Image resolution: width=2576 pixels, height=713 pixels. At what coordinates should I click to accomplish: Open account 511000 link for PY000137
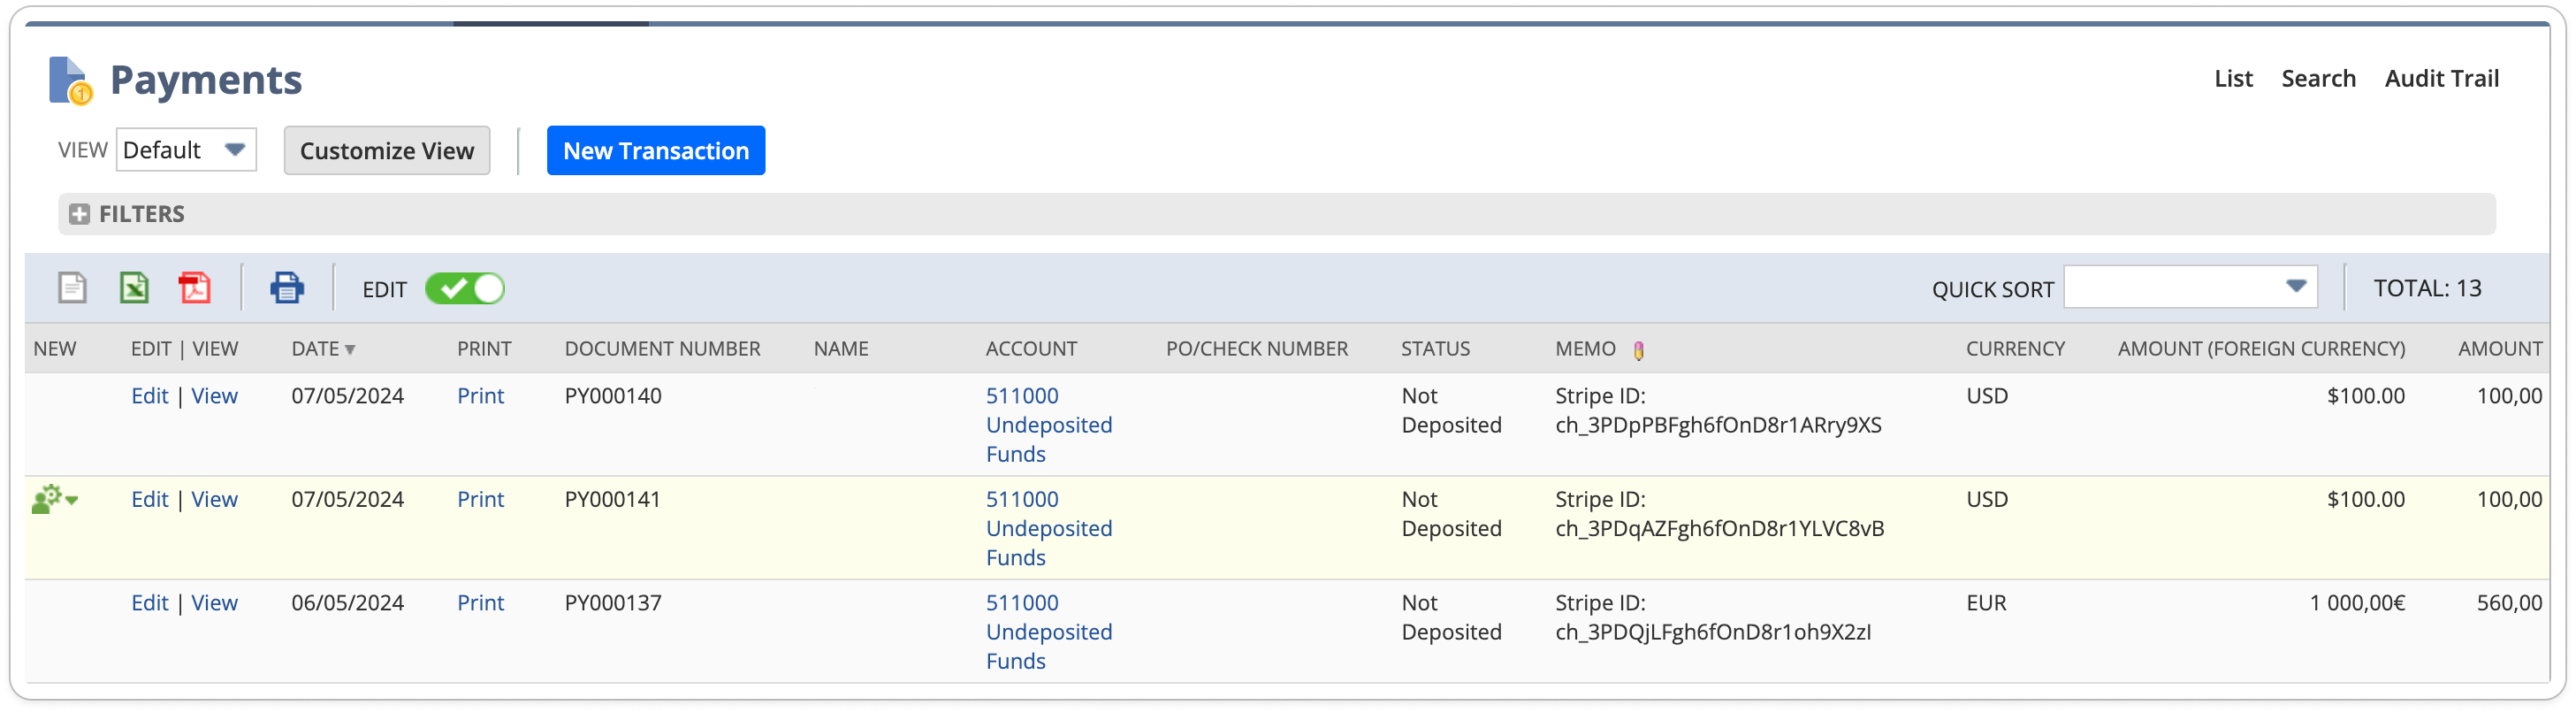[1049, 632]
